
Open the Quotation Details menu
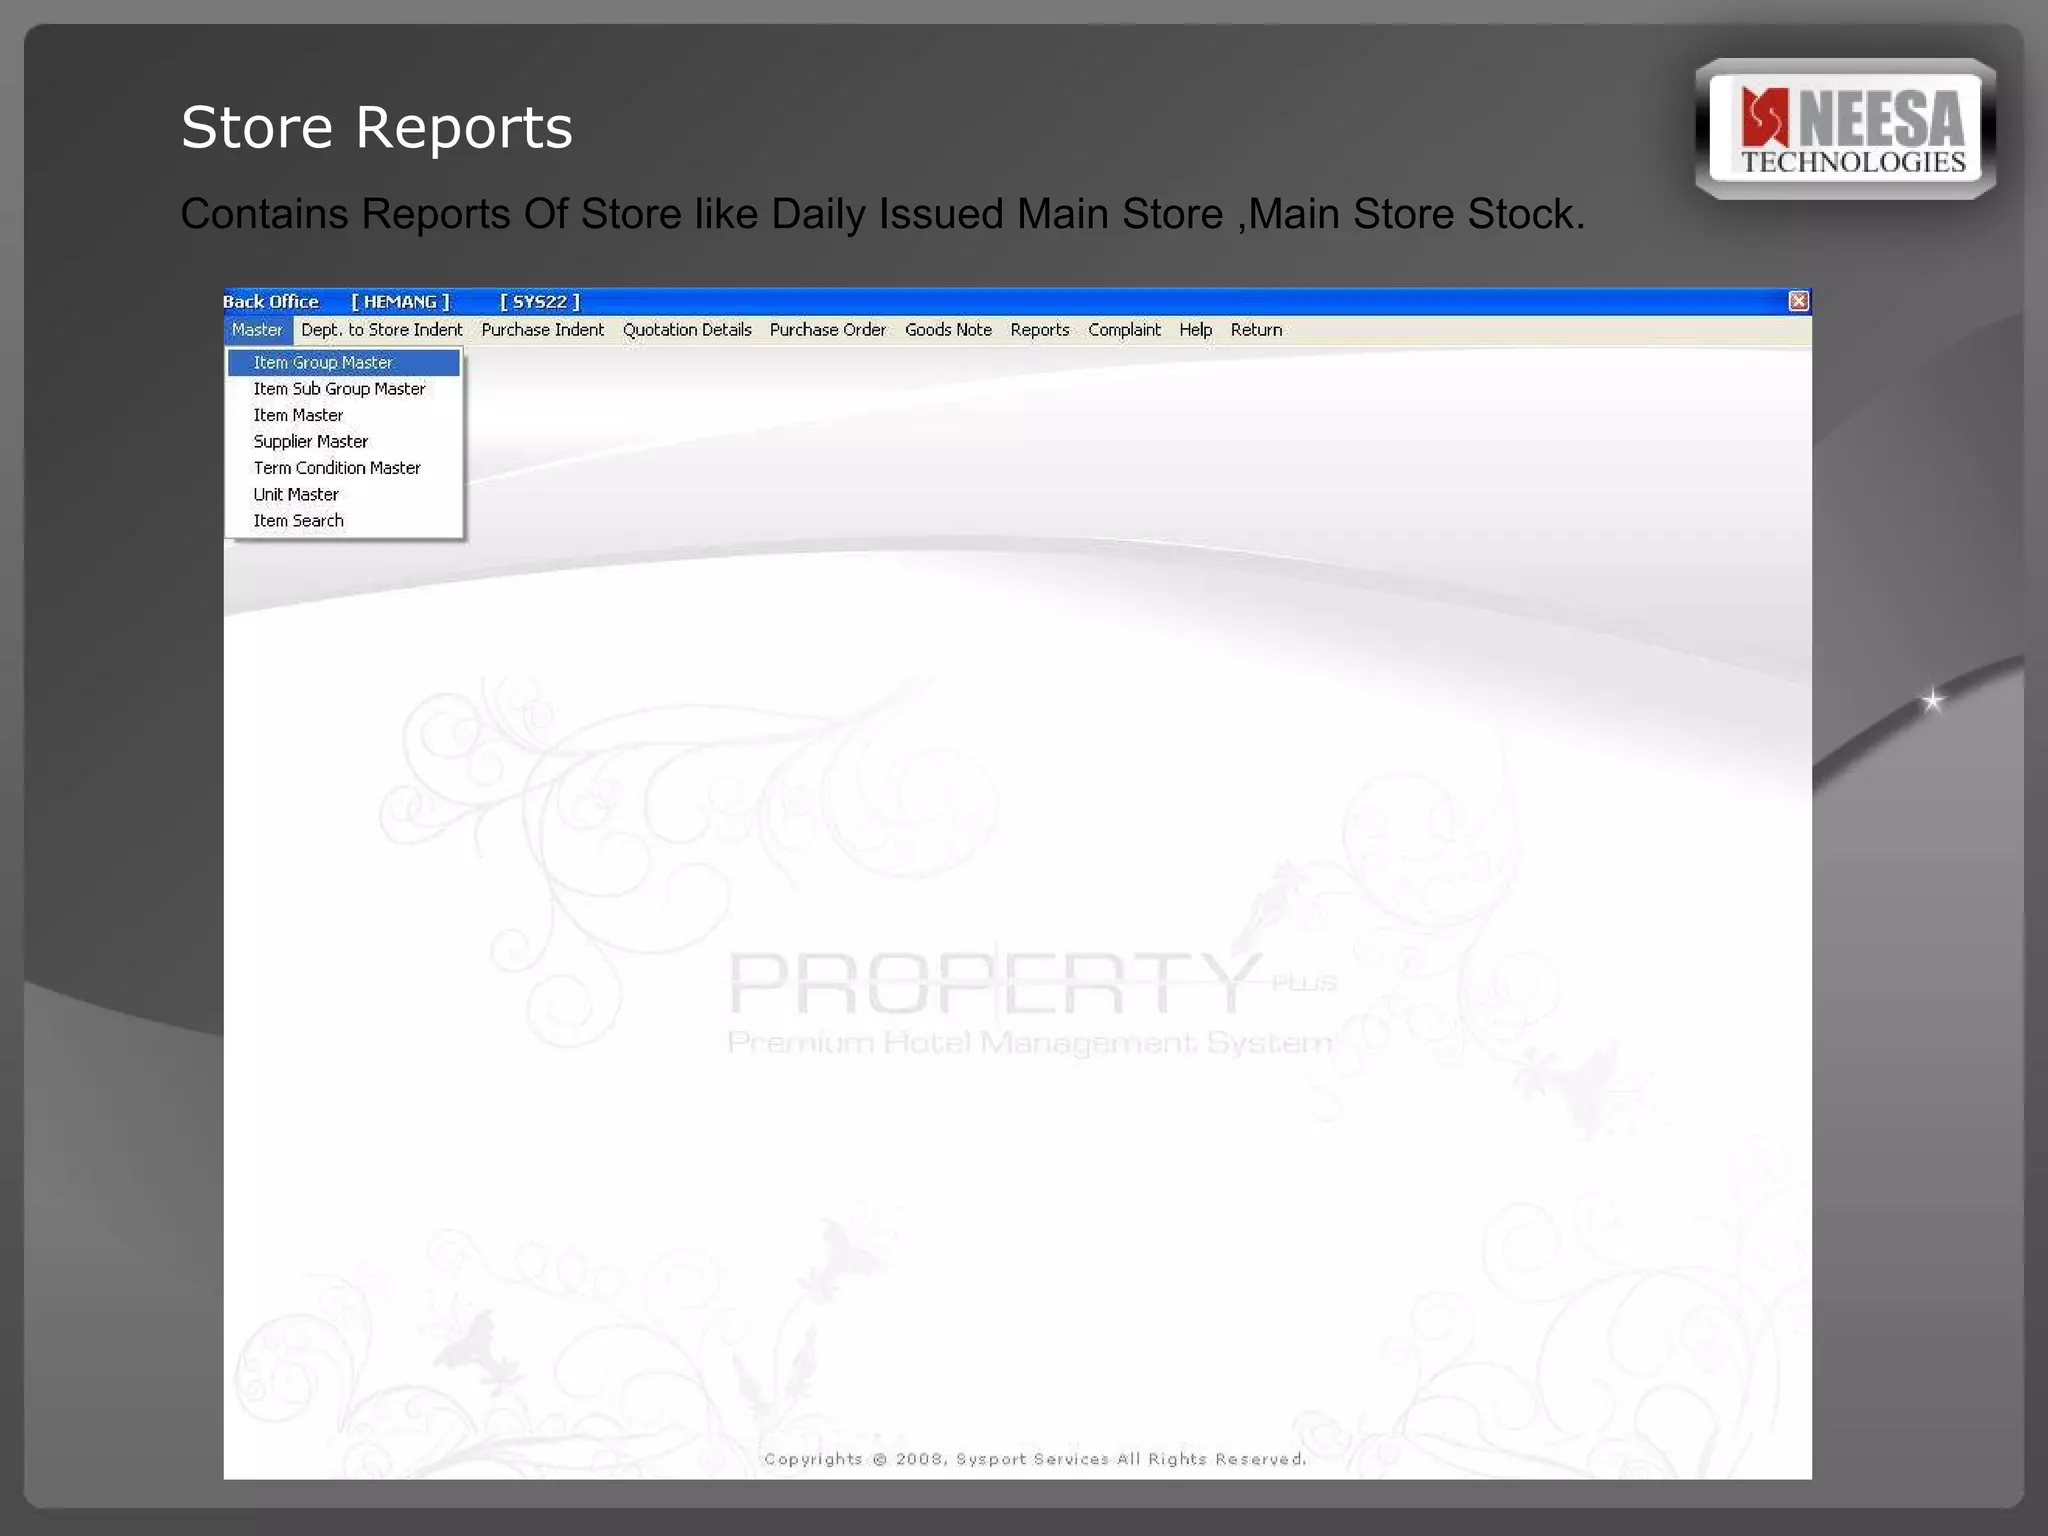[687, 330]
